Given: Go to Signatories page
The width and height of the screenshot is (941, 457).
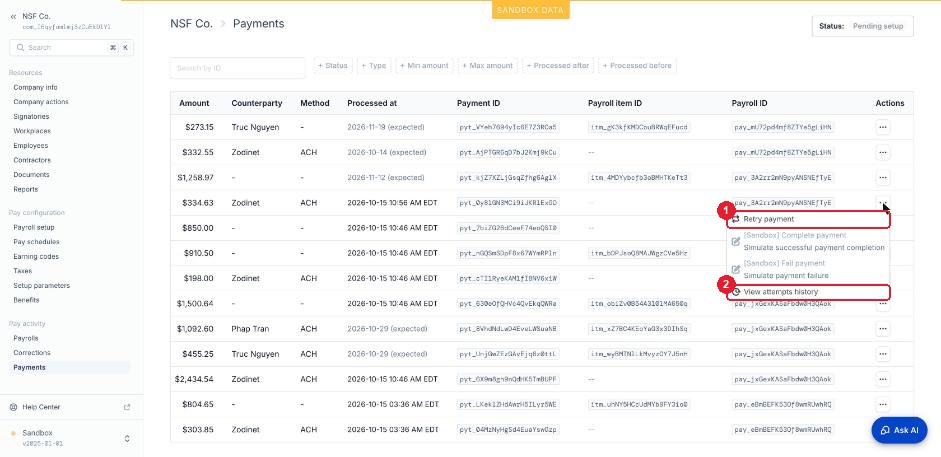Looking at the screenshot, I should pos(31,116).
